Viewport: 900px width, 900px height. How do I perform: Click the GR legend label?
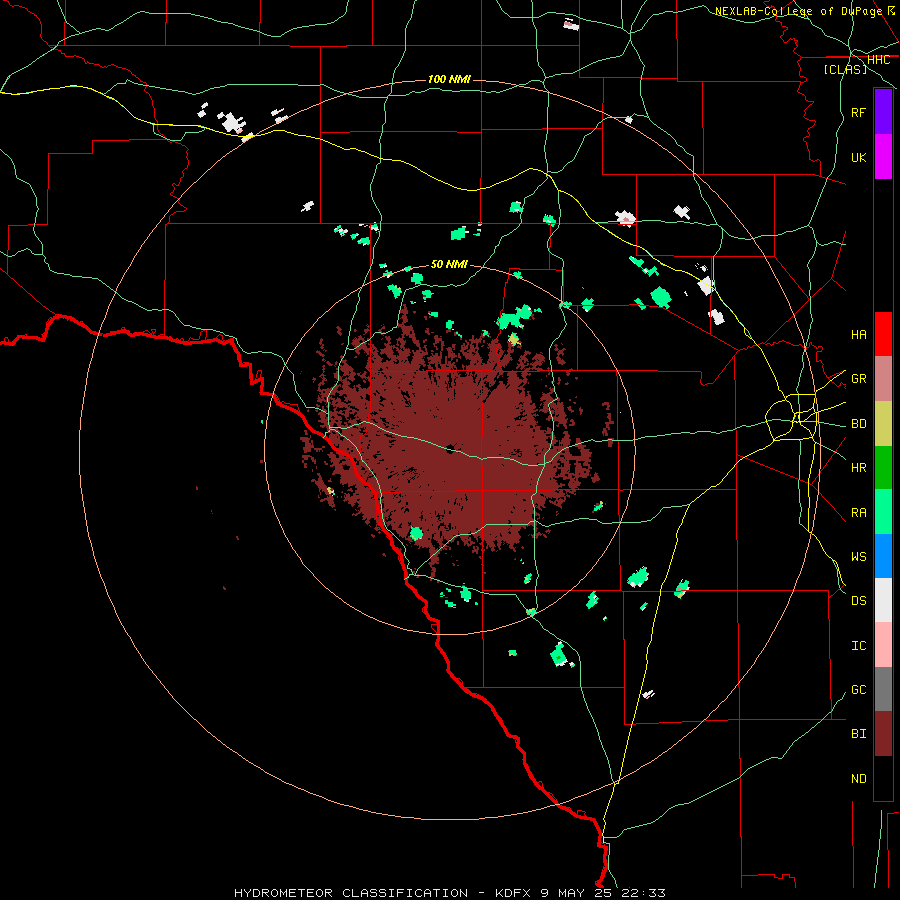pos(858,379)
